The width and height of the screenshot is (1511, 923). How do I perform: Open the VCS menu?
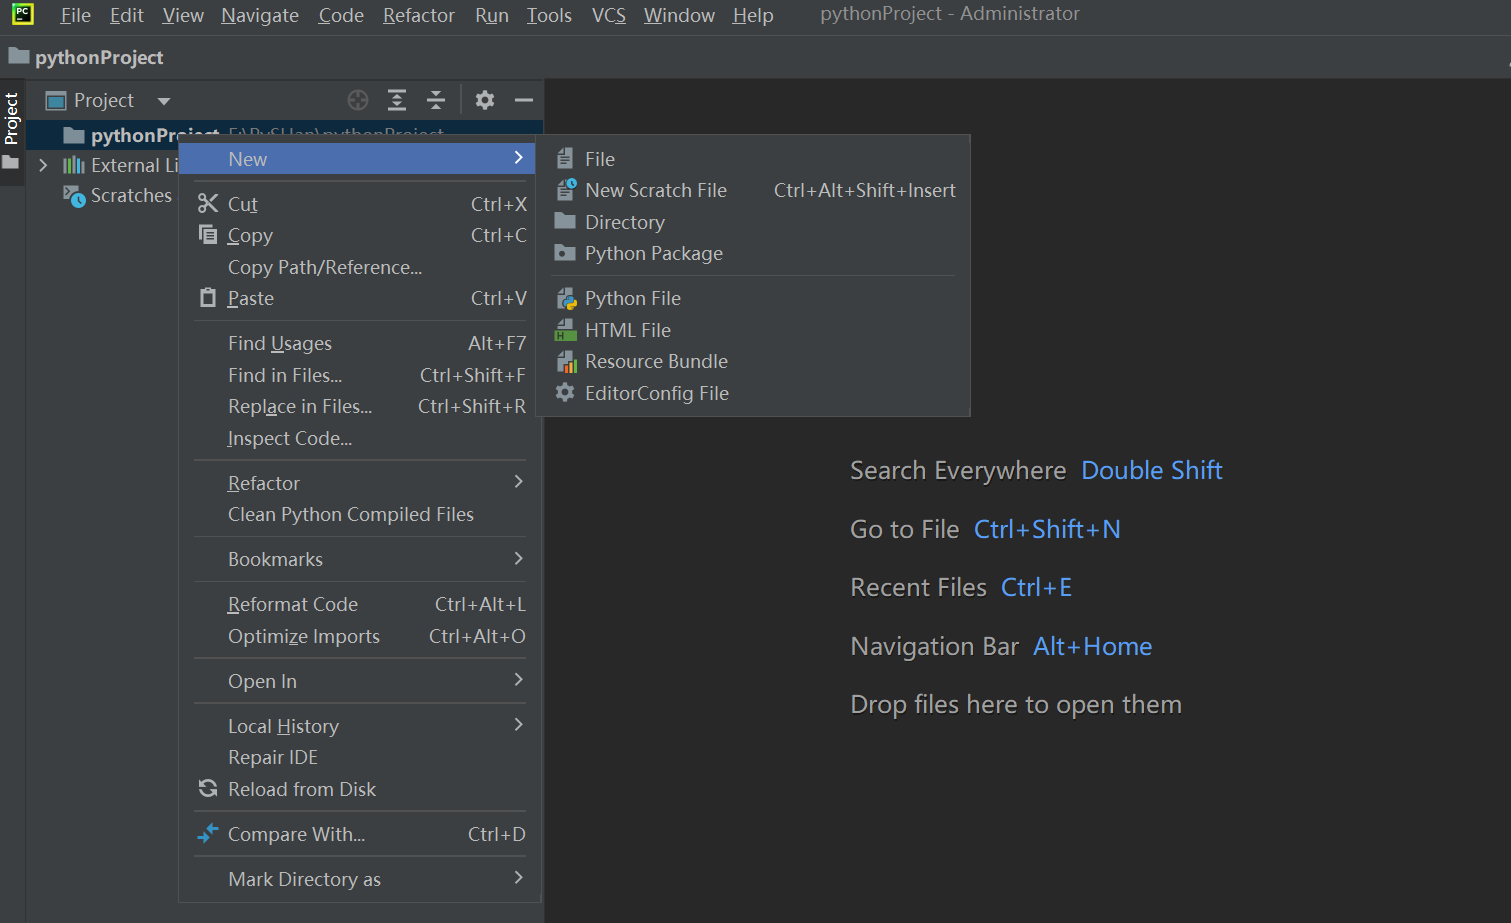click(x=608, y=15)
